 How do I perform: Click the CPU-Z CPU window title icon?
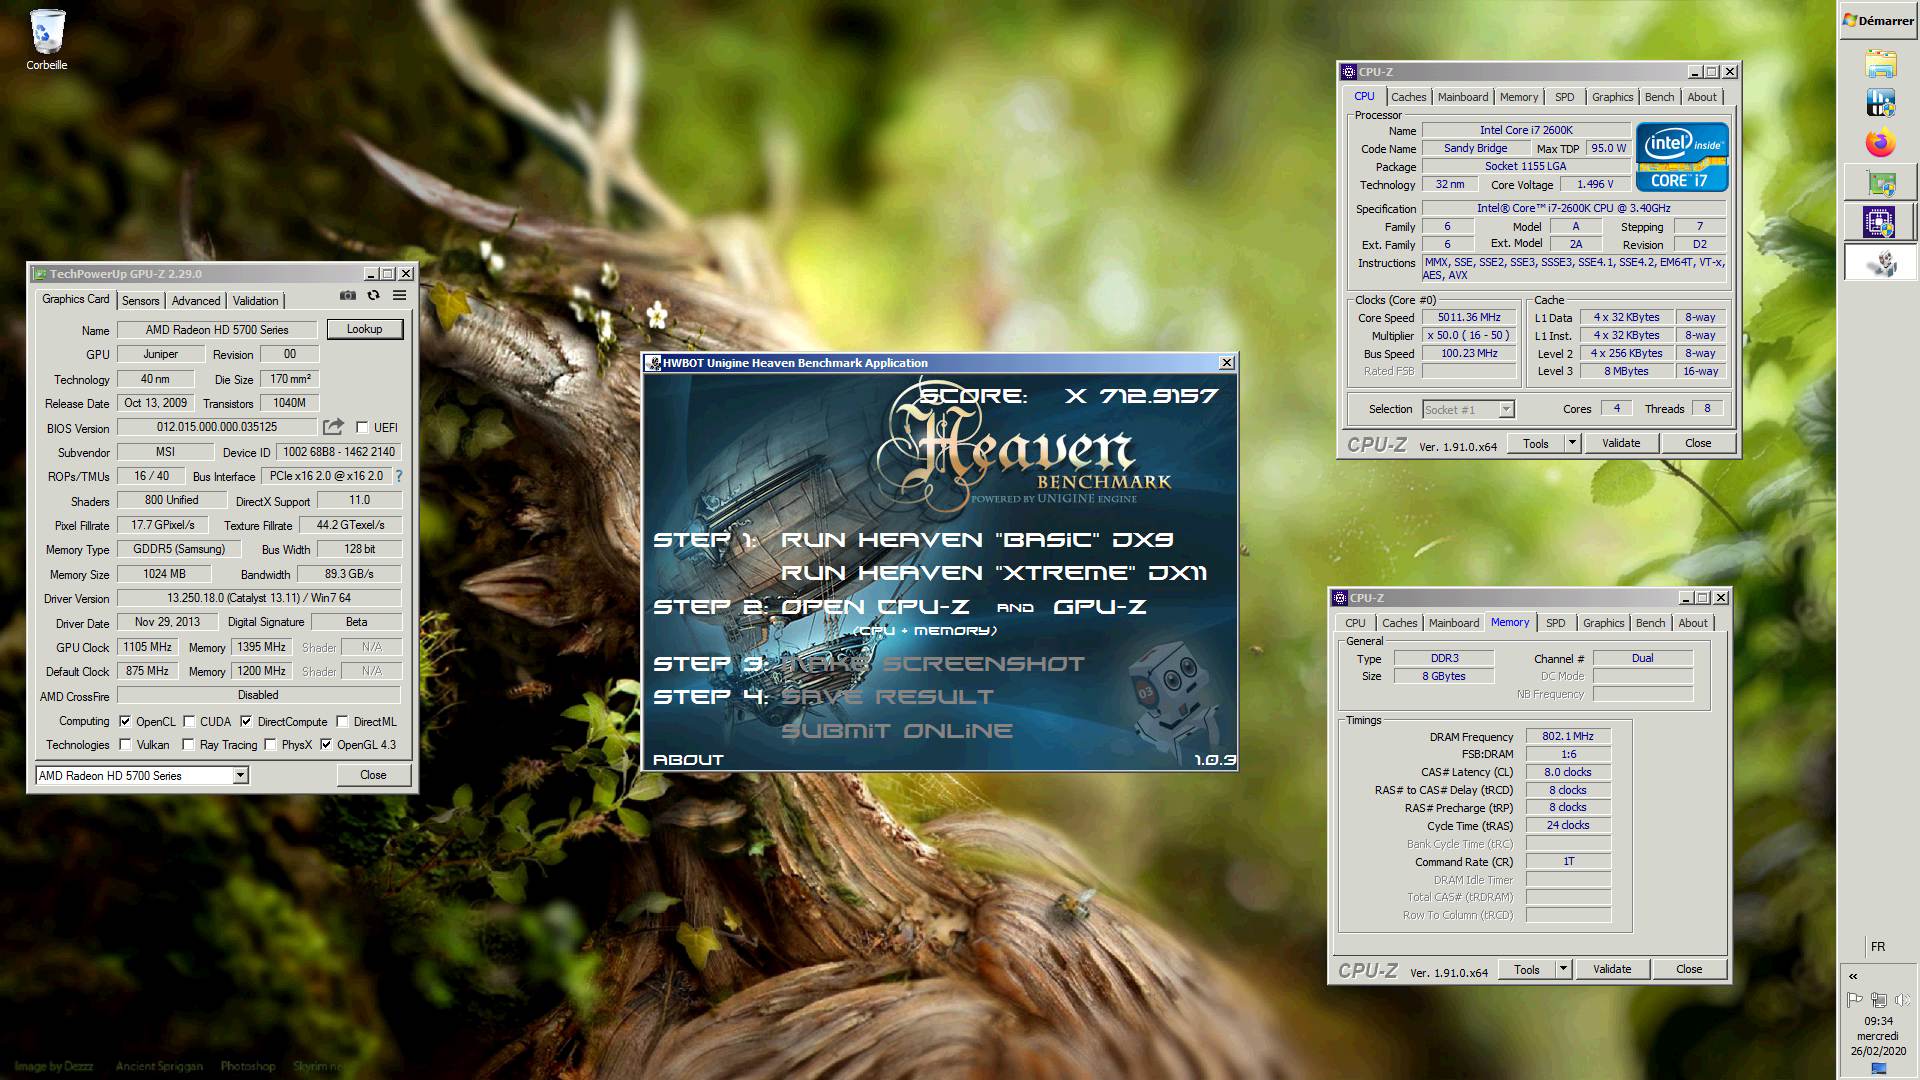[1349, 72]
